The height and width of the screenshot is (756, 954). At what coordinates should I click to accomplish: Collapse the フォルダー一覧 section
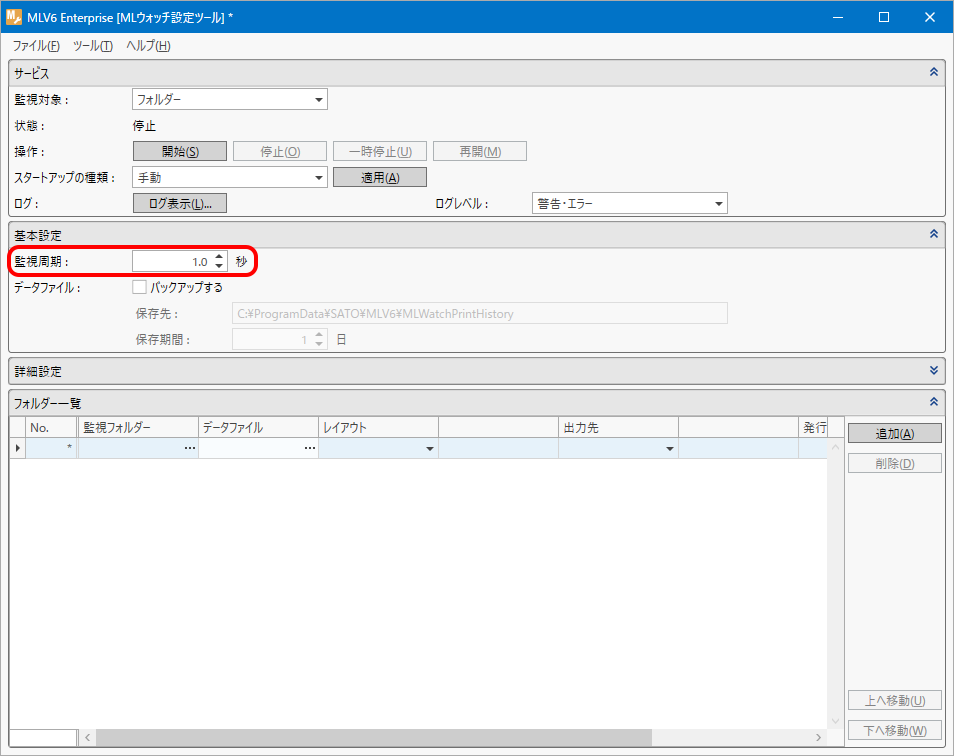(933, 402)
